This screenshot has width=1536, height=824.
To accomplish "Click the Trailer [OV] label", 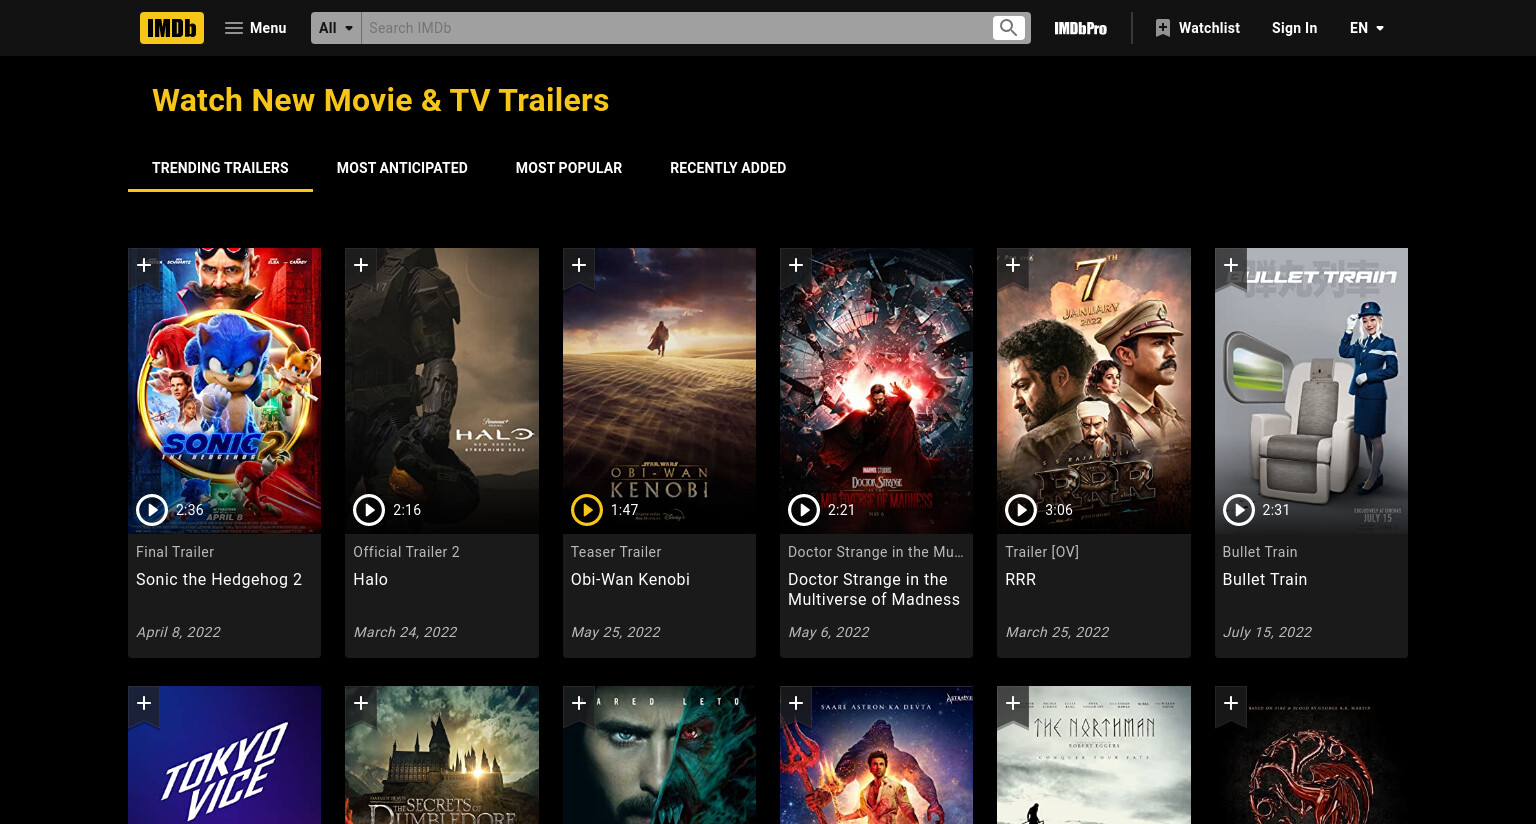I will 1042,552.
